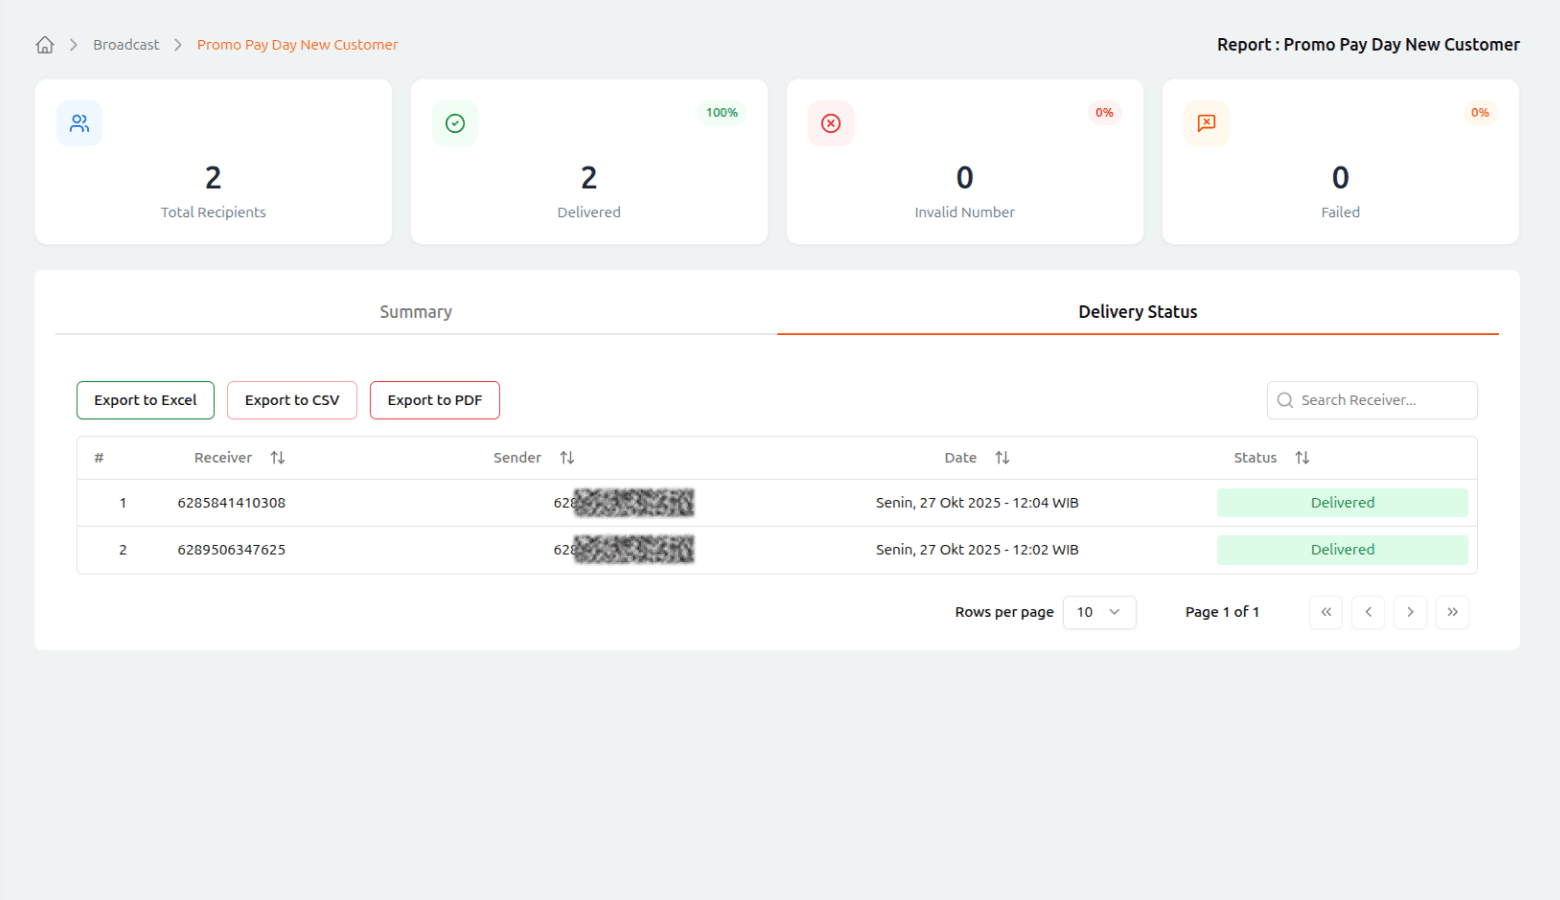Click the Invalid Number cross icon
This screenshot has height=900, width=1560.
[831, 123]
